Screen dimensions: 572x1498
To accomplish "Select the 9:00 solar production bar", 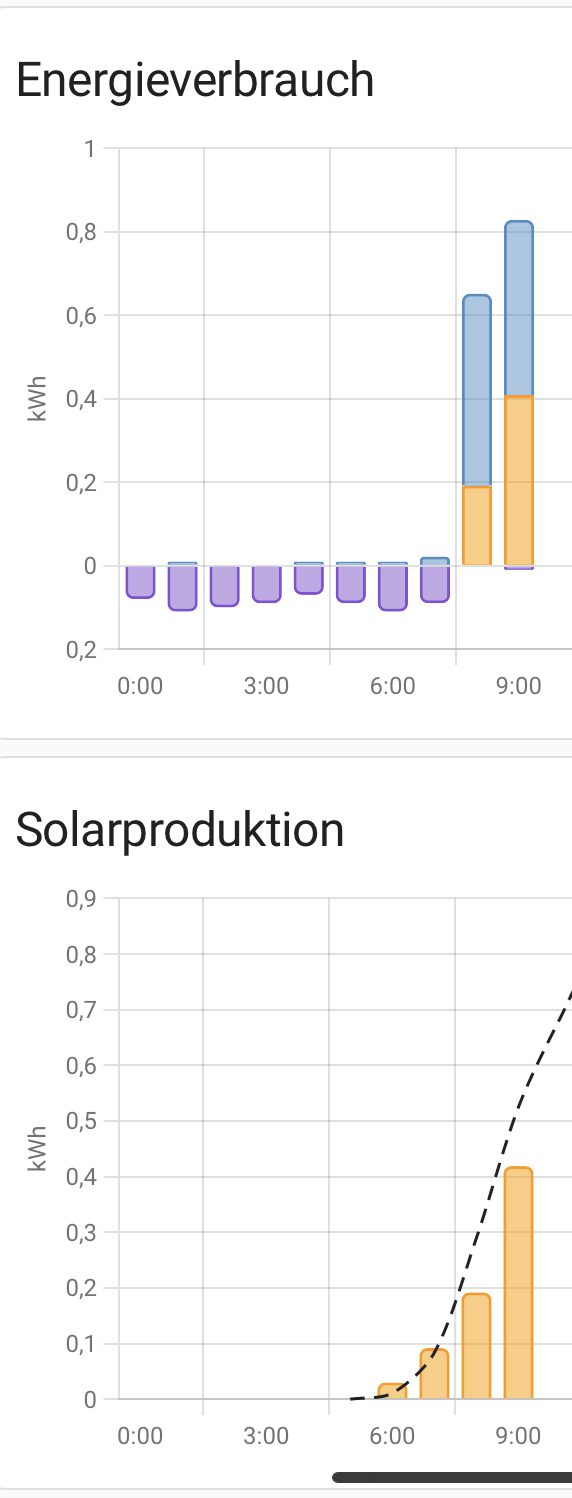I will tap(519, 1283).
